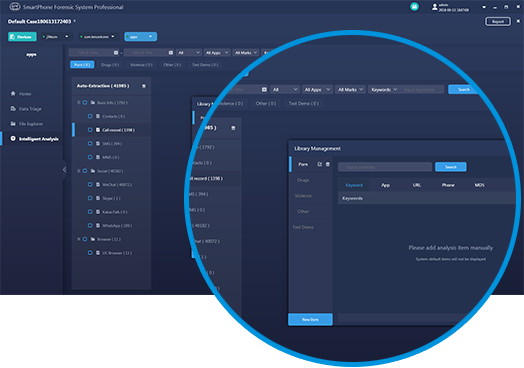This screenshot has width=524, height=368.
Task: Open the Home sidebar item
Action: coord(21,94)
